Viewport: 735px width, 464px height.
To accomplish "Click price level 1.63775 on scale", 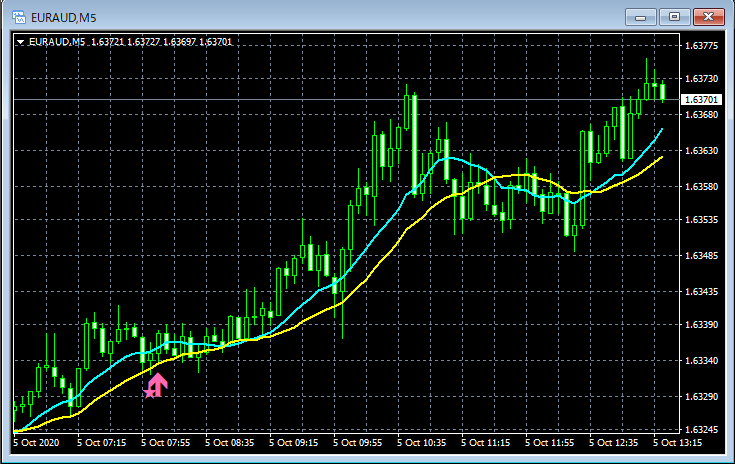I will click(x=701, y=45).
